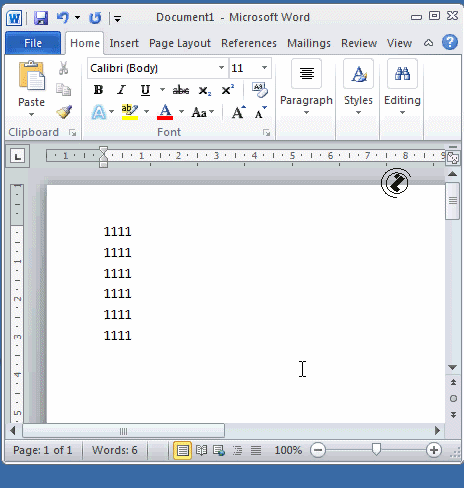Image resolution: width=464 pixels, height=488 pixels.
Task: Click the Cut scissors icon
Action: [x=63, y=68]
